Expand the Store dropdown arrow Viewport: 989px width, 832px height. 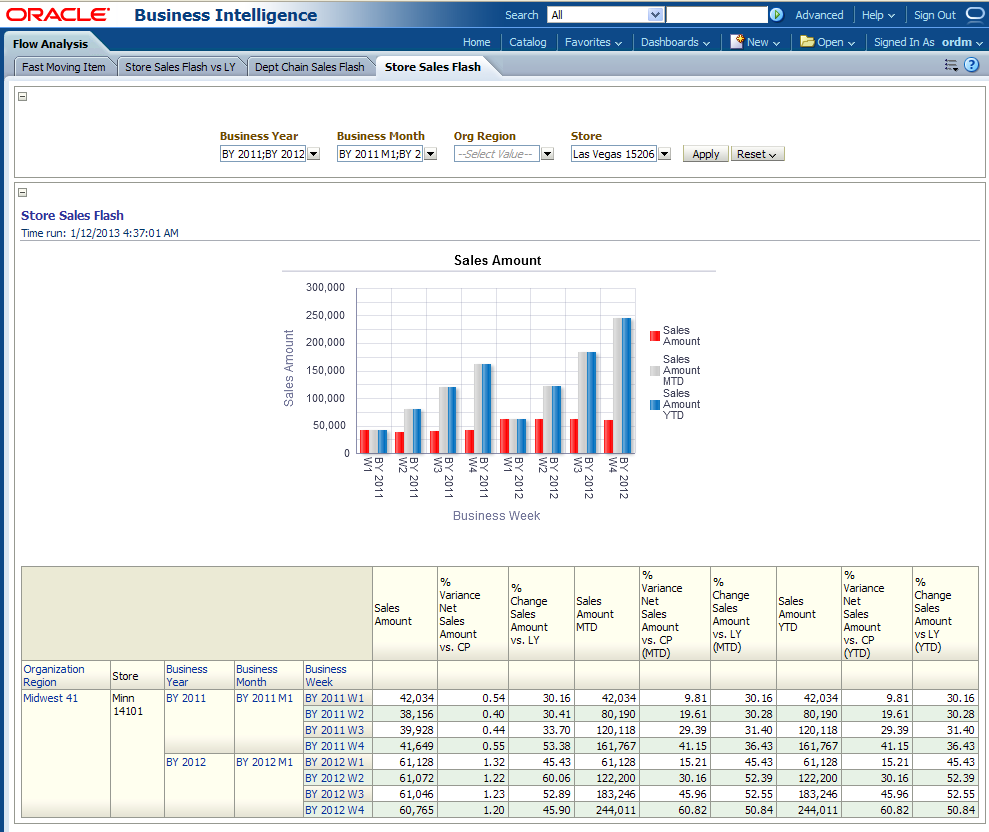(664, 154)
